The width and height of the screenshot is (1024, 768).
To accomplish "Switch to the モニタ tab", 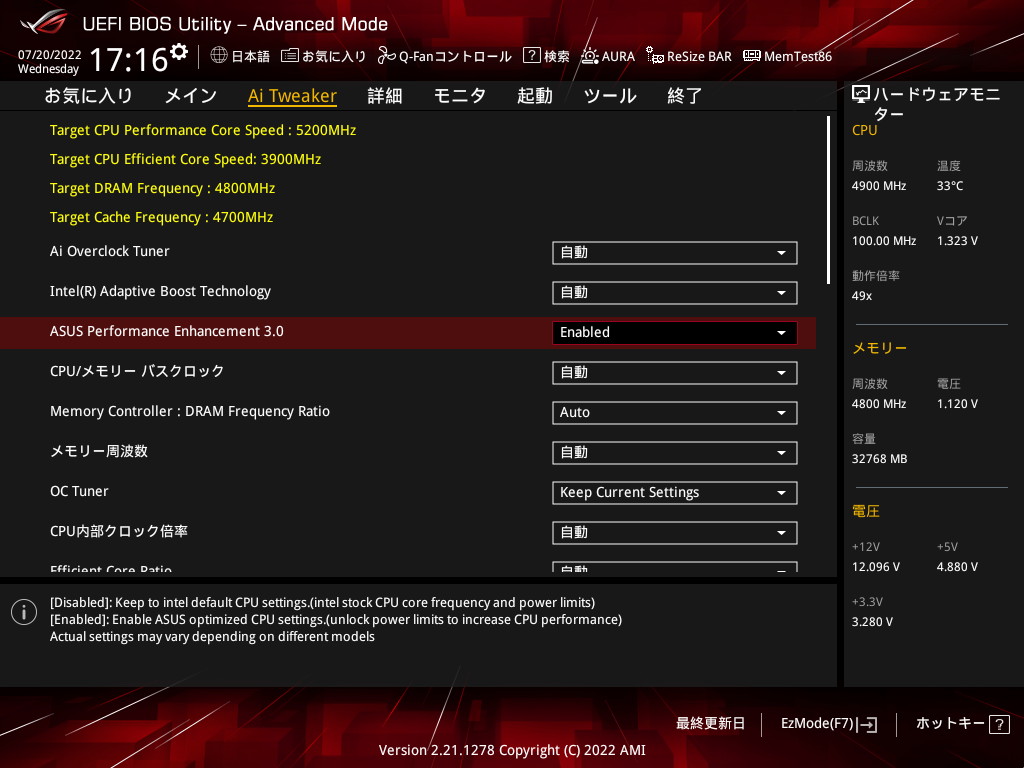I will click(x=460, y=96).
